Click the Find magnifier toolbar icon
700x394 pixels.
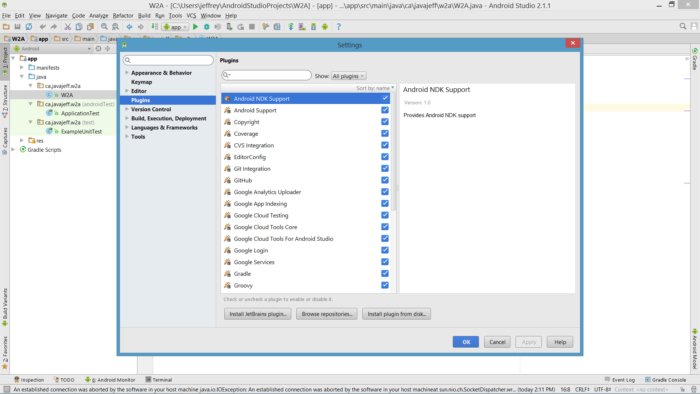(104, 27)
